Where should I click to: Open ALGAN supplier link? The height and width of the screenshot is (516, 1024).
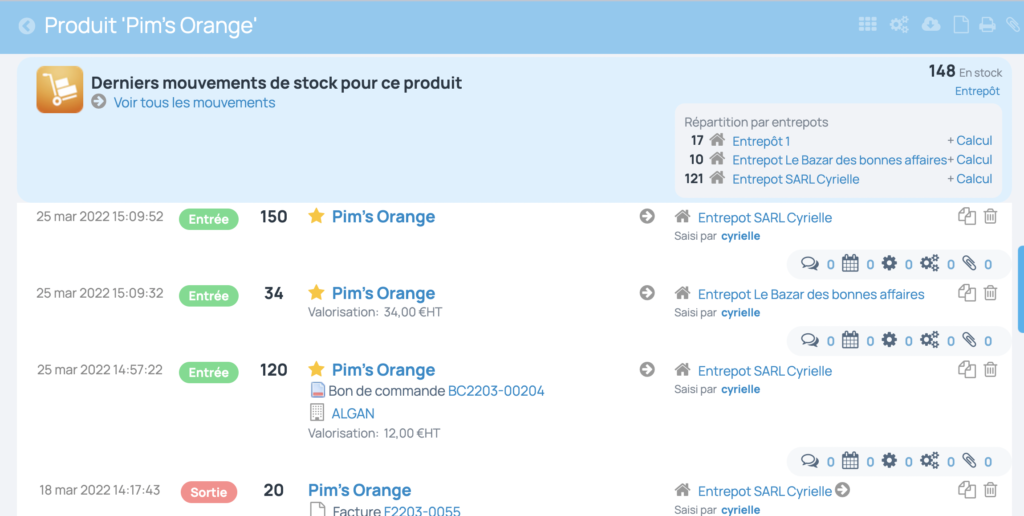point(353,413)
